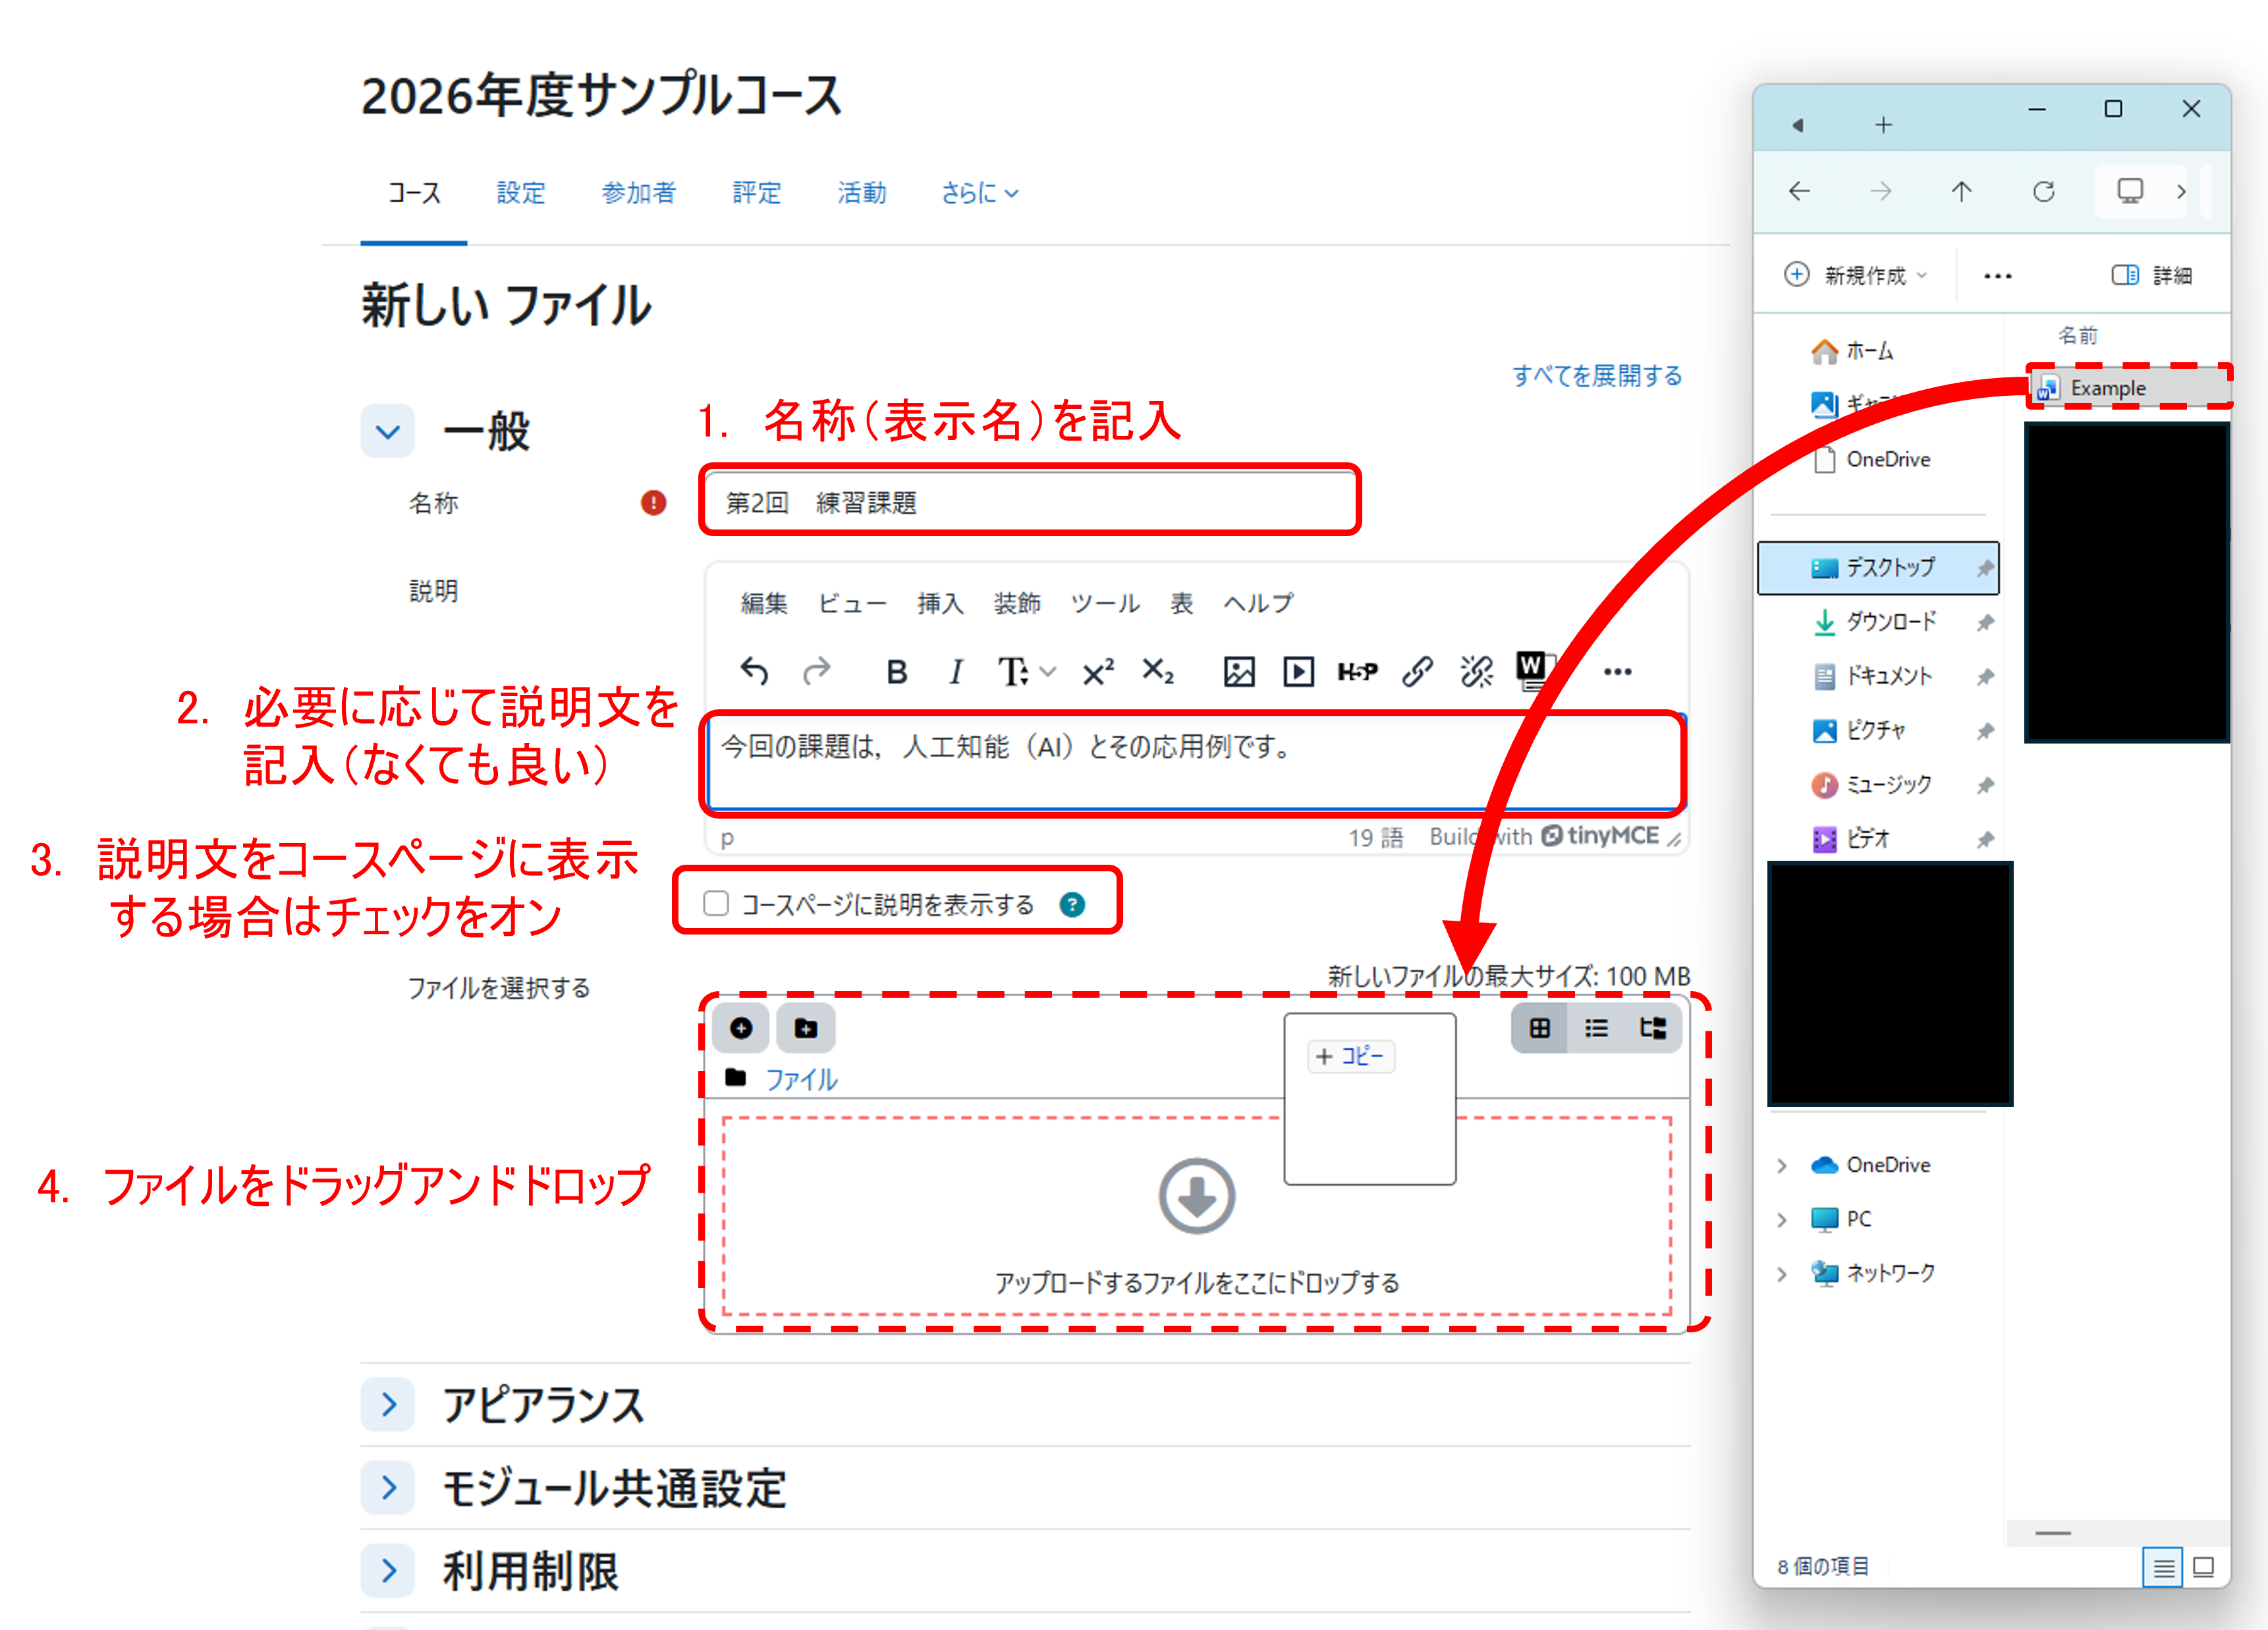Remove link with the unlink icon
The image size is (2268, 1630).
[x=1476, y=671]
